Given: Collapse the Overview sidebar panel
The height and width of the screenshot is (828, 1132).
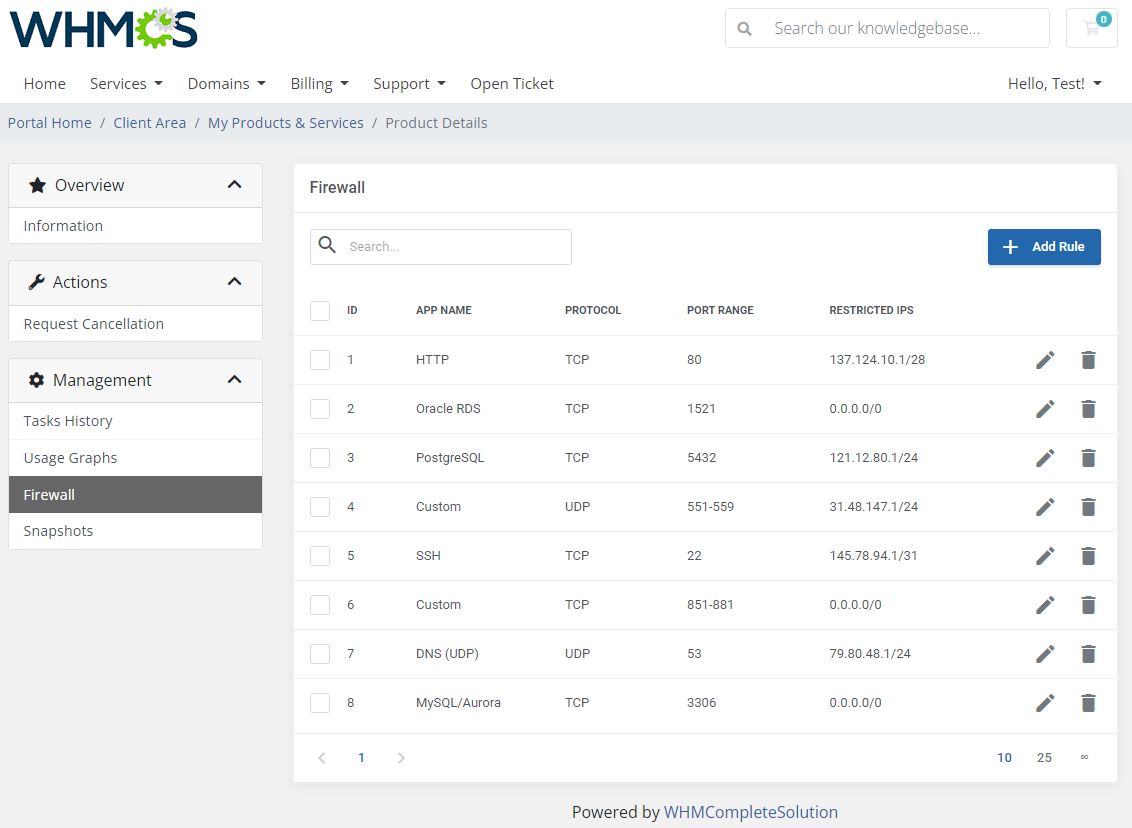Looking at the screenshot, I should tap(234, 185).
